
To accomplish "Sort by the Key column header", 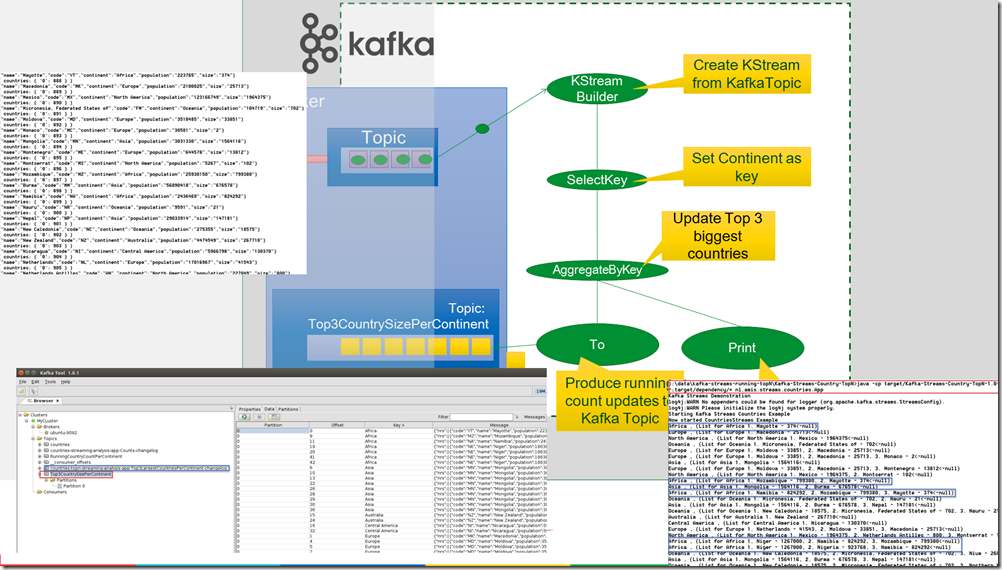I will (399, 425).
